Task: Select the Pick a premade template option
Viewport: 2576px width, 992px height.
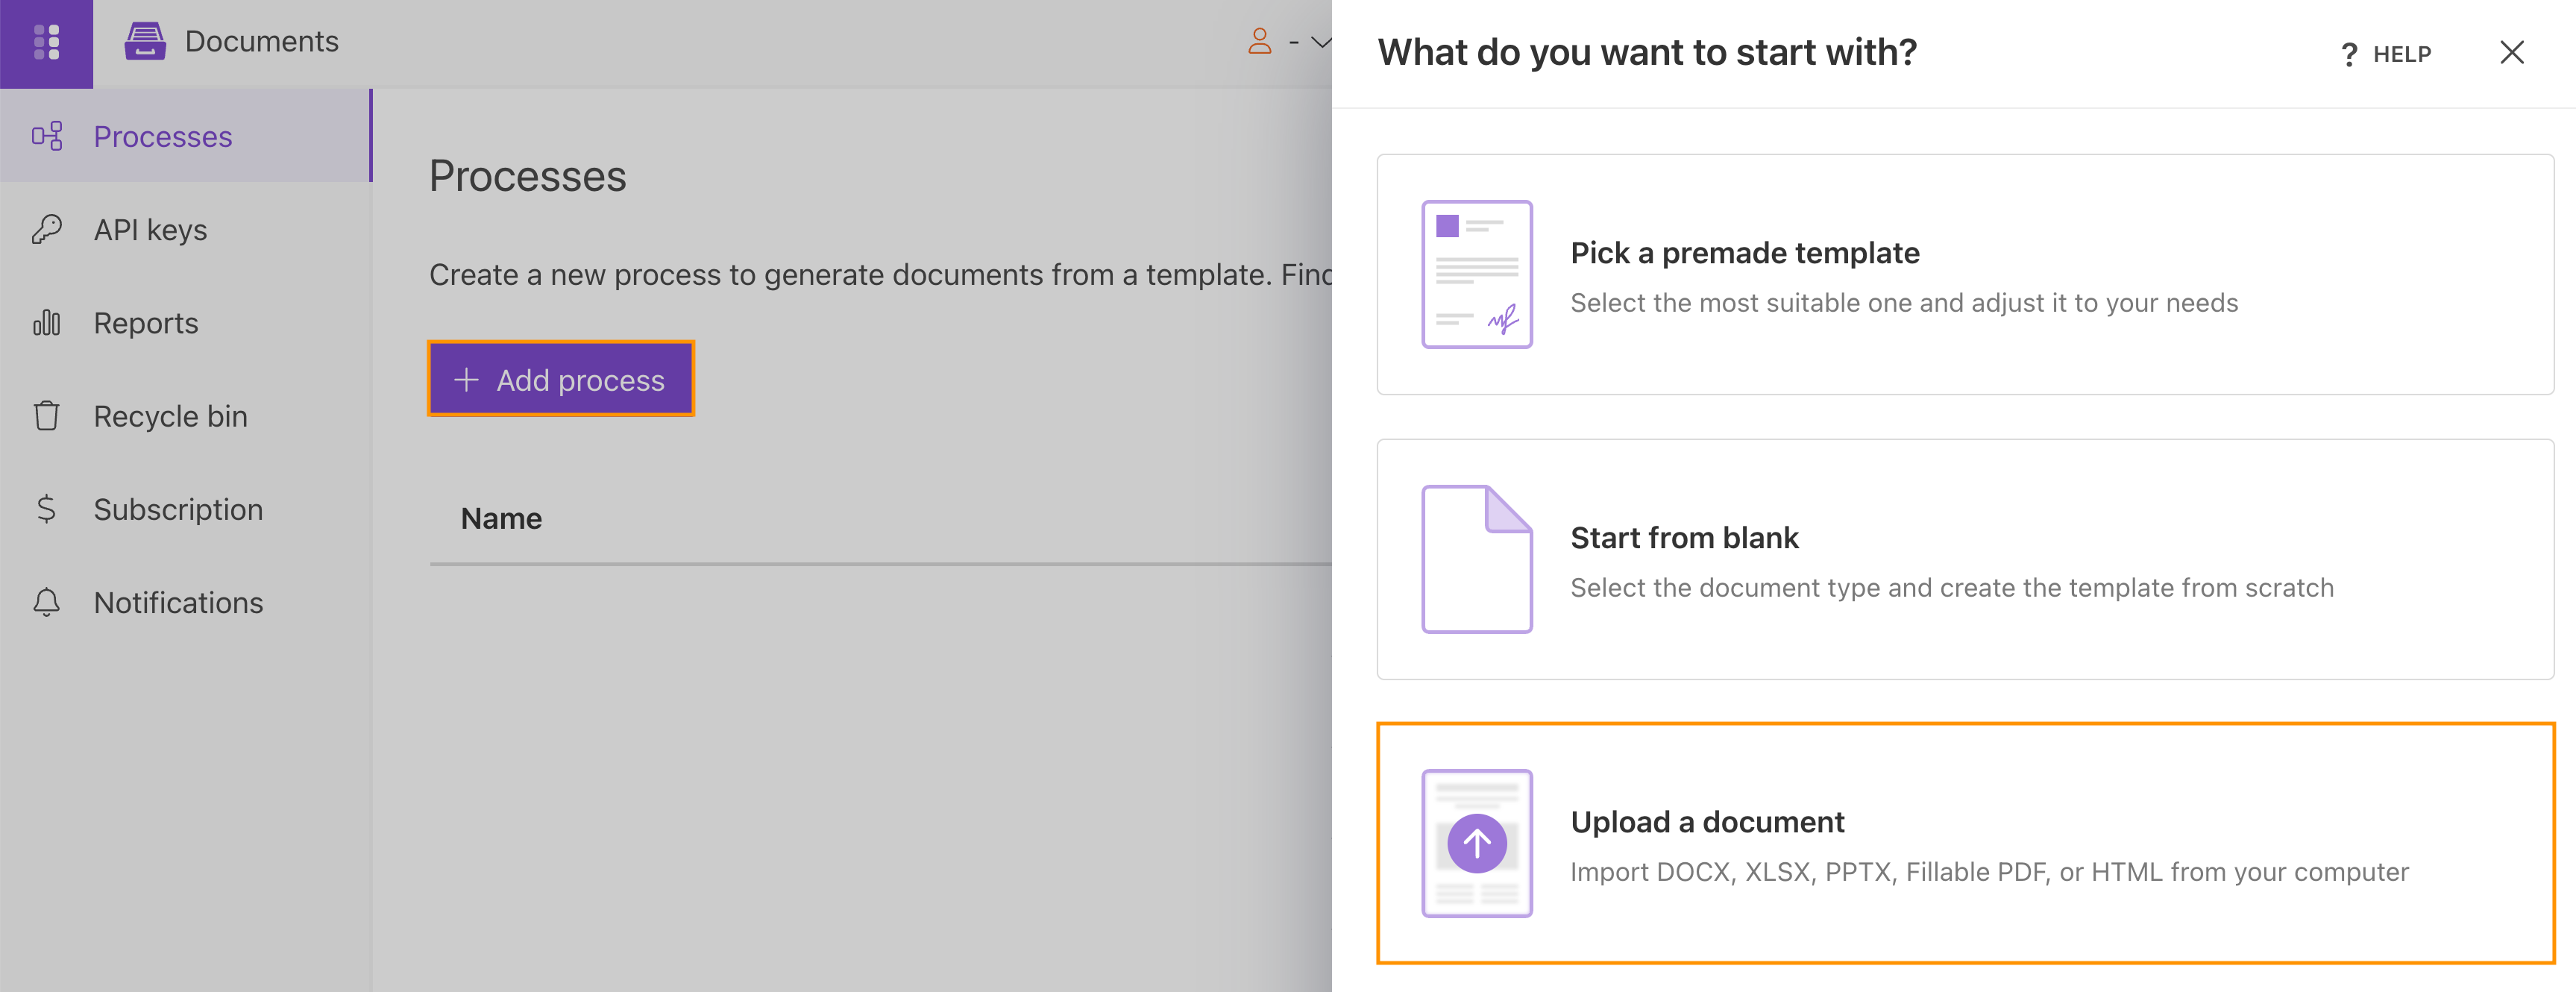Action: (1965, 274)
